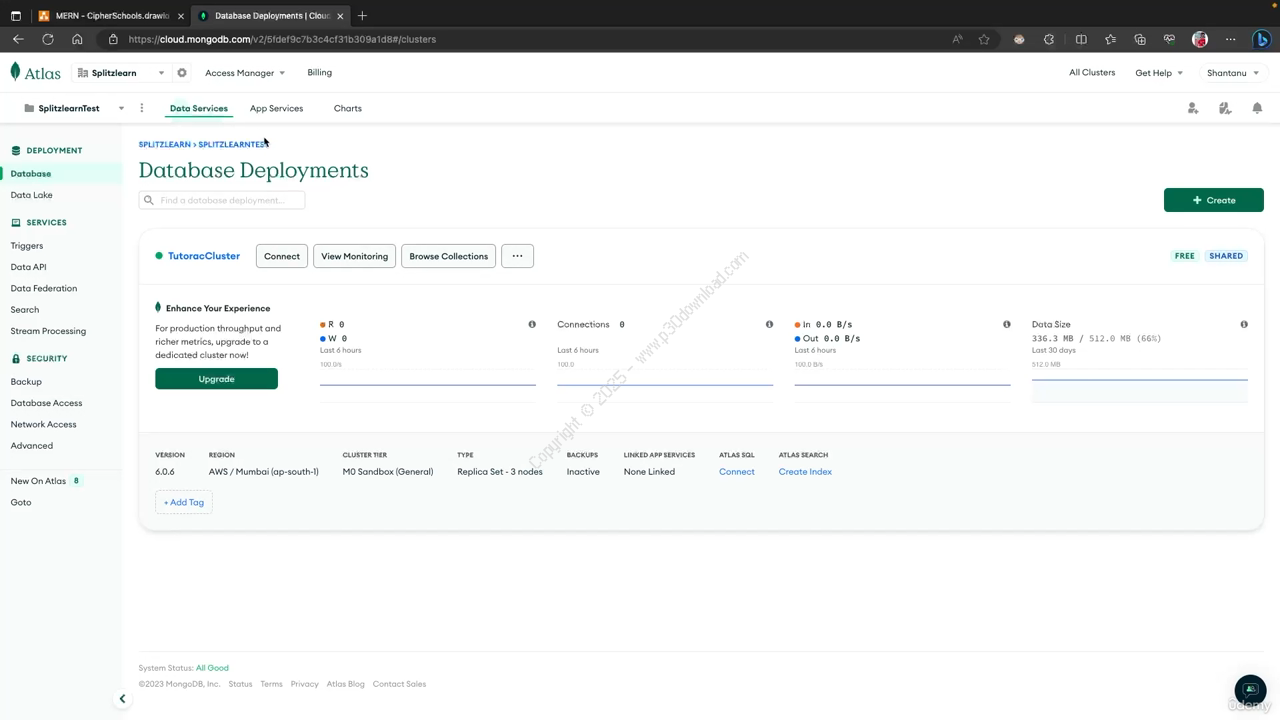The image size is (1280, 720).
Task: Reload the page with refresh icon
Action: [x=48, y=39]
